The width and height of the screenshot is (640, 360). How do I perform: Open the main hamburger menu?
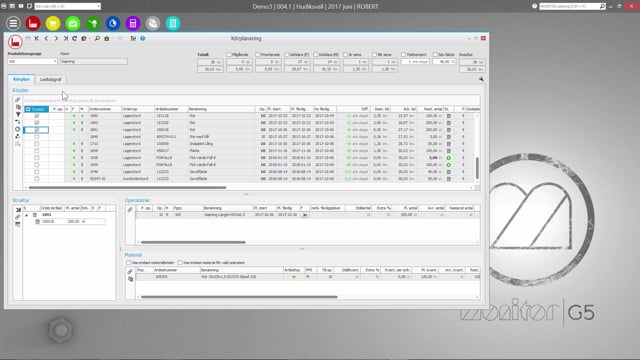point(13,23)
